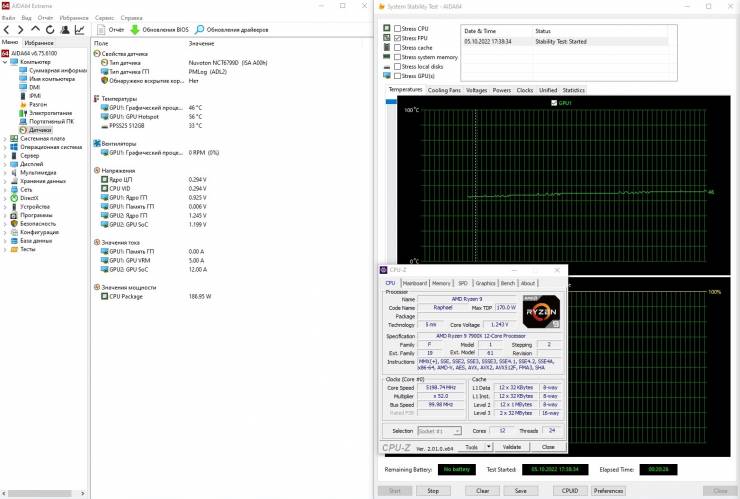Viewport: 740px width, 499px height.
Task: Expand the Системная плата node
Action: click(5, 139)
